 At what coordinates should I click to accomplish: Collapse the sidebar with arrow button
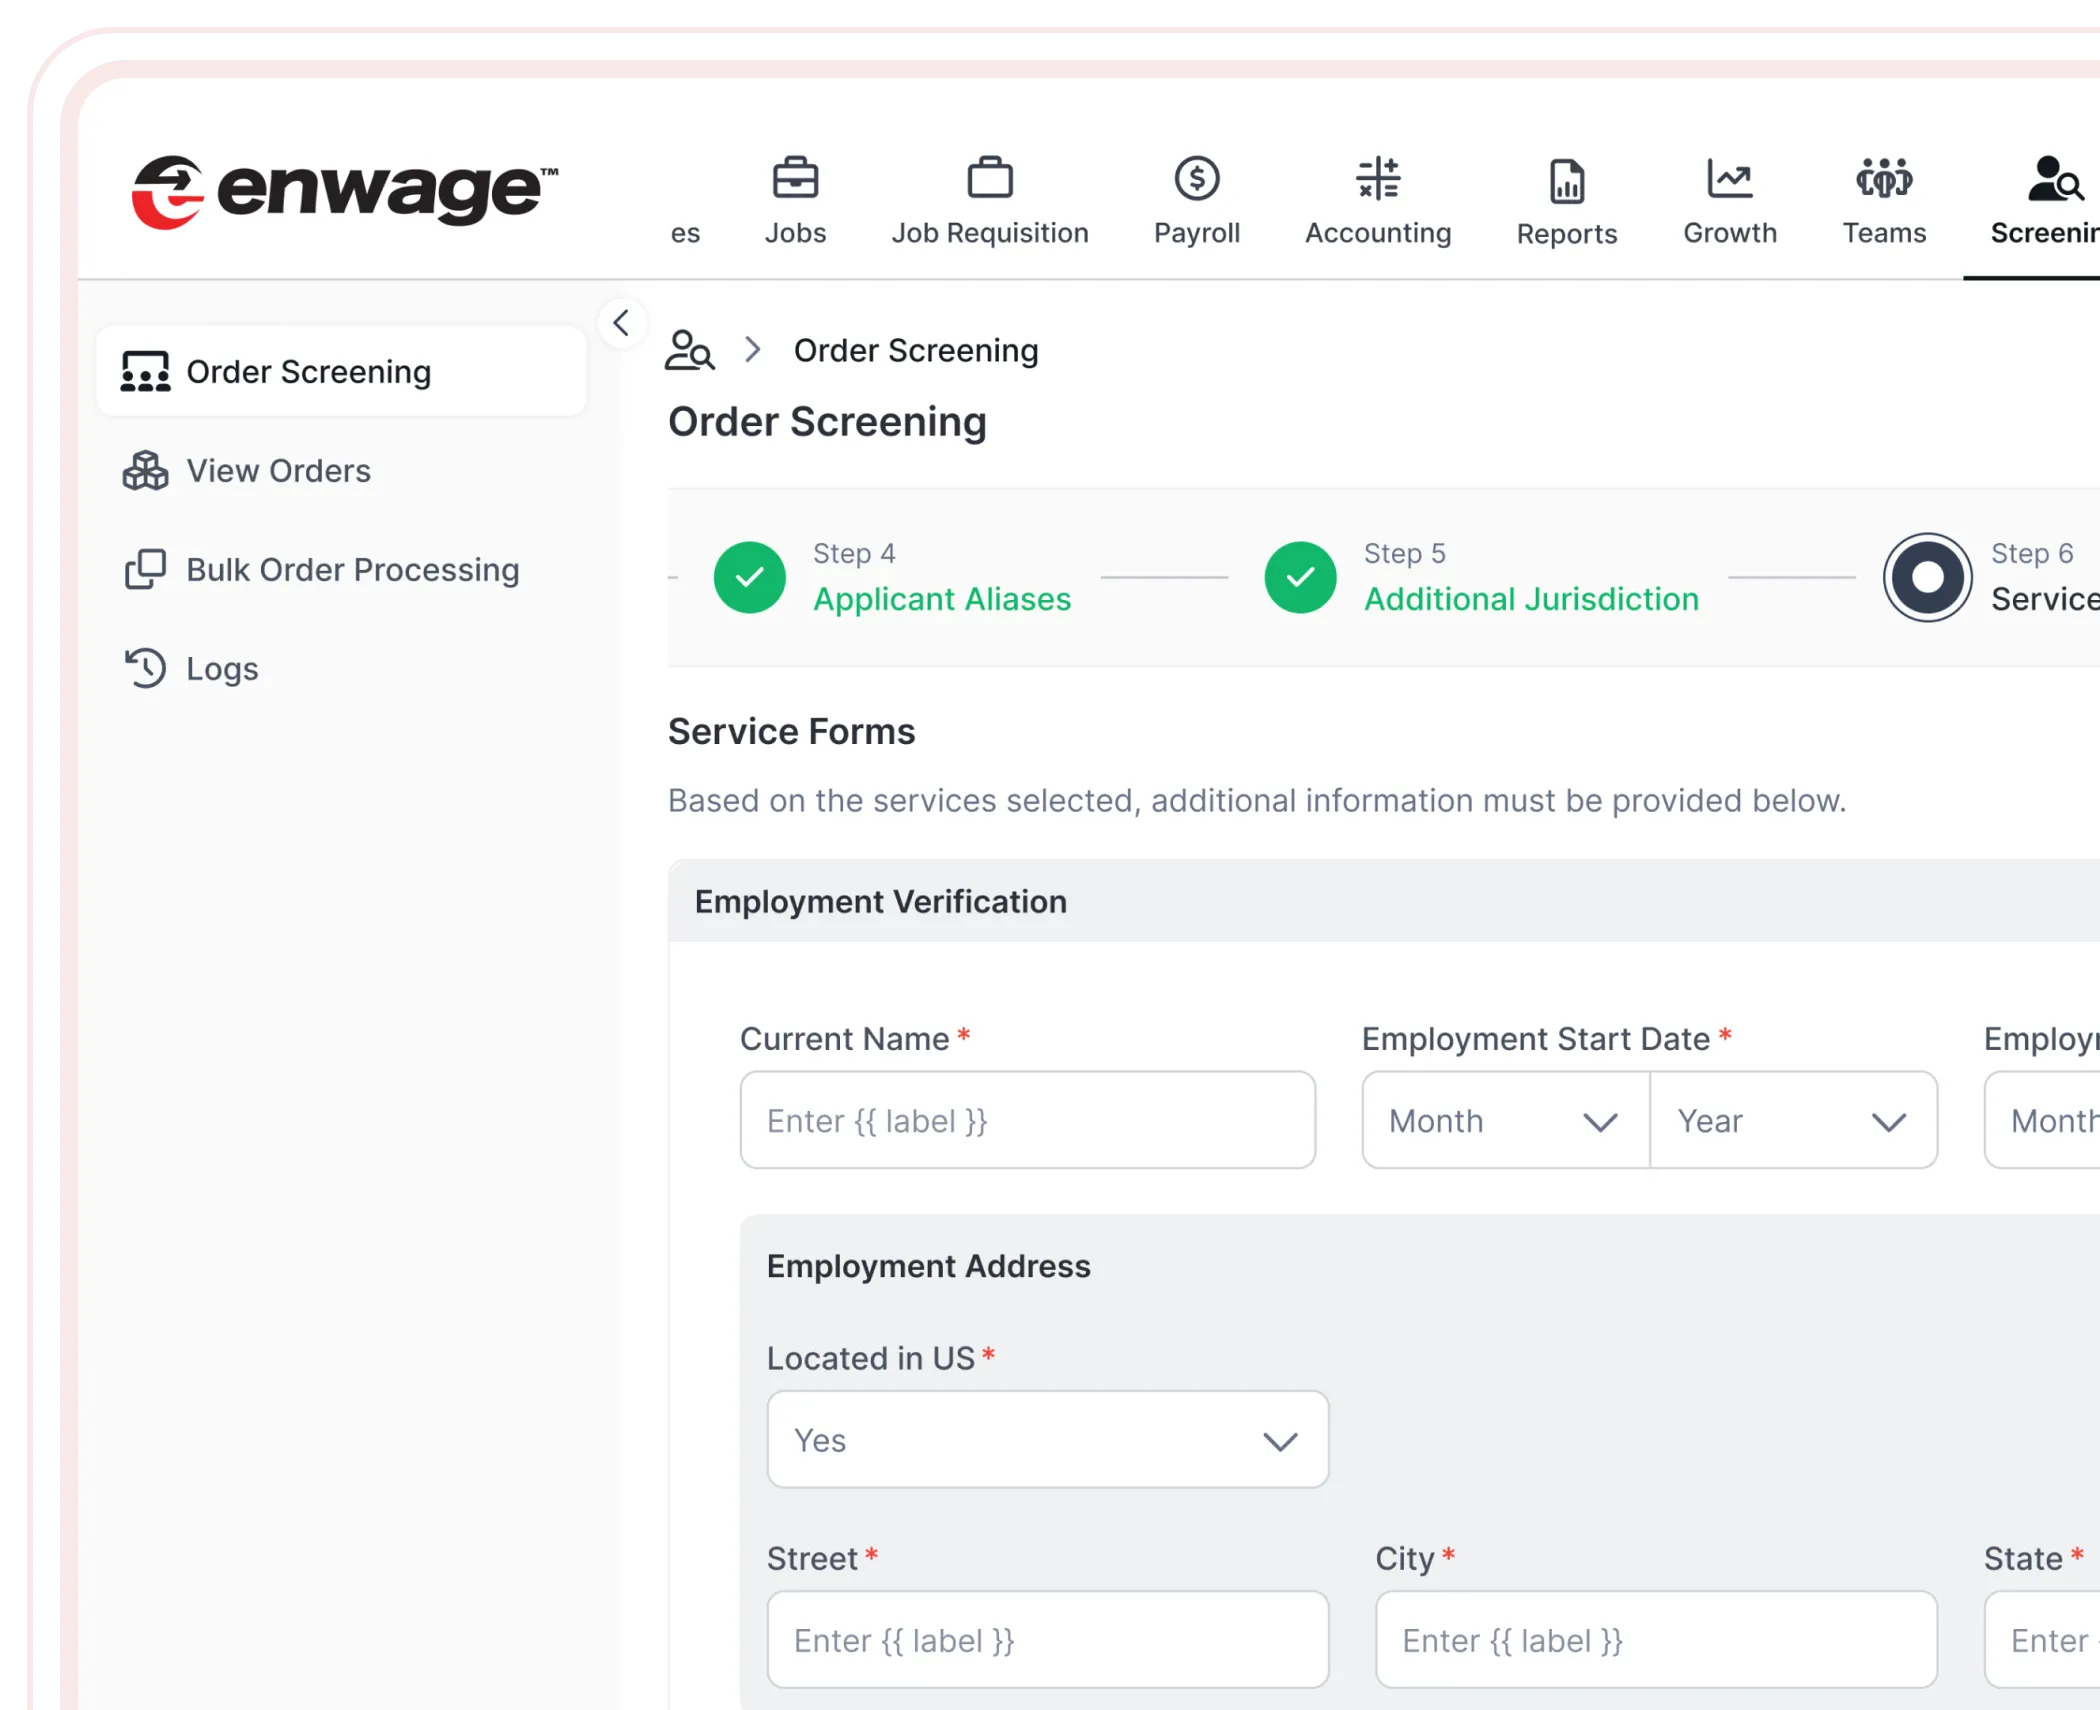click(x=621, y=323)
